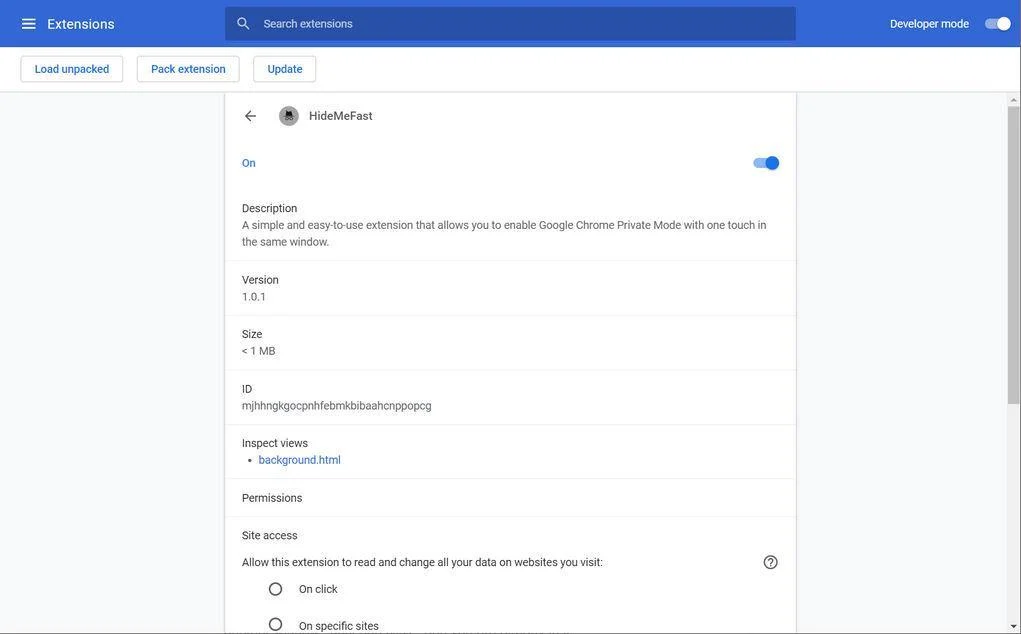Click the Permissions heading
1021x634 pixels.
pyautogui.click(x=272, y=498)
